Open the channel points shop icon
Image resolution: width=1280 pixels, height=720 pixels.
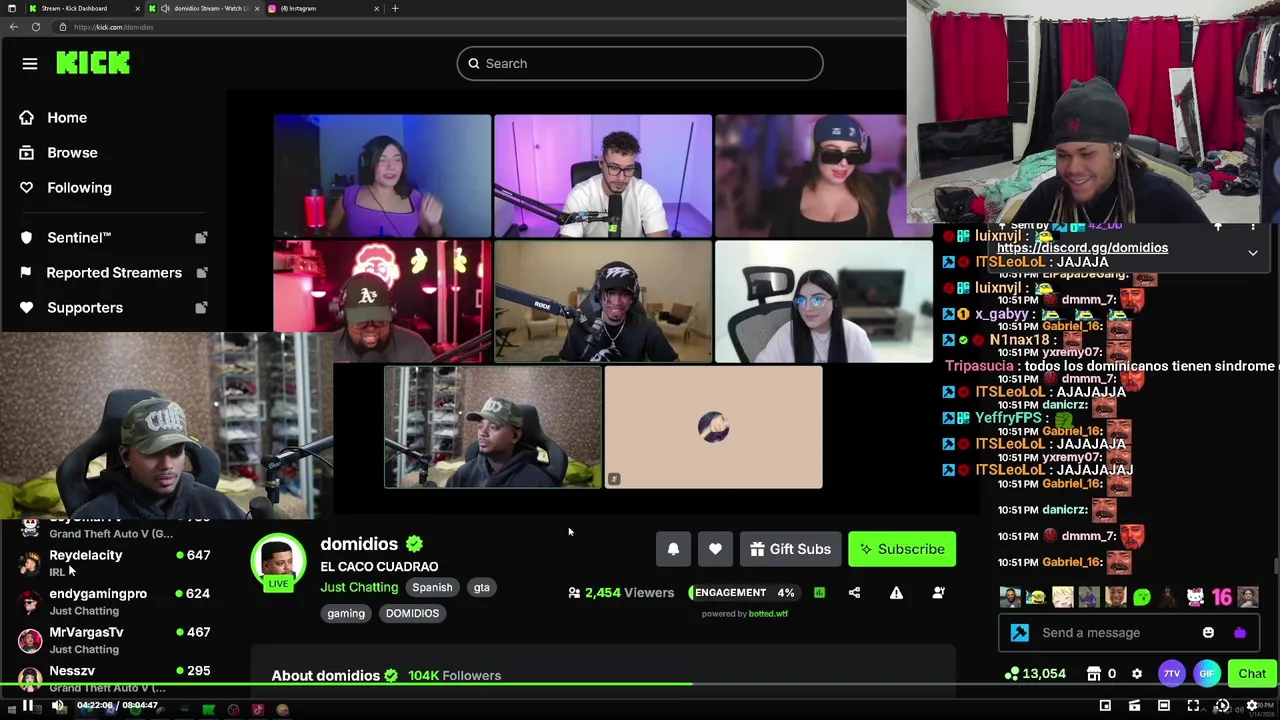[x=1094, y=674]
